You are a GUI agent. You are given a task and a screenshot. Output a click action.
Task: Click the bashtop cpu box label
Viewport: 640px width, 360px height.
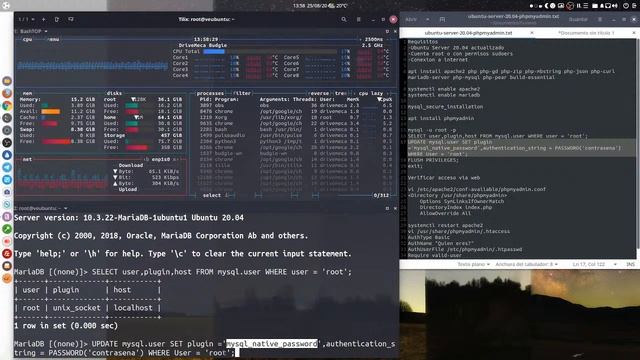coord(27,40)
